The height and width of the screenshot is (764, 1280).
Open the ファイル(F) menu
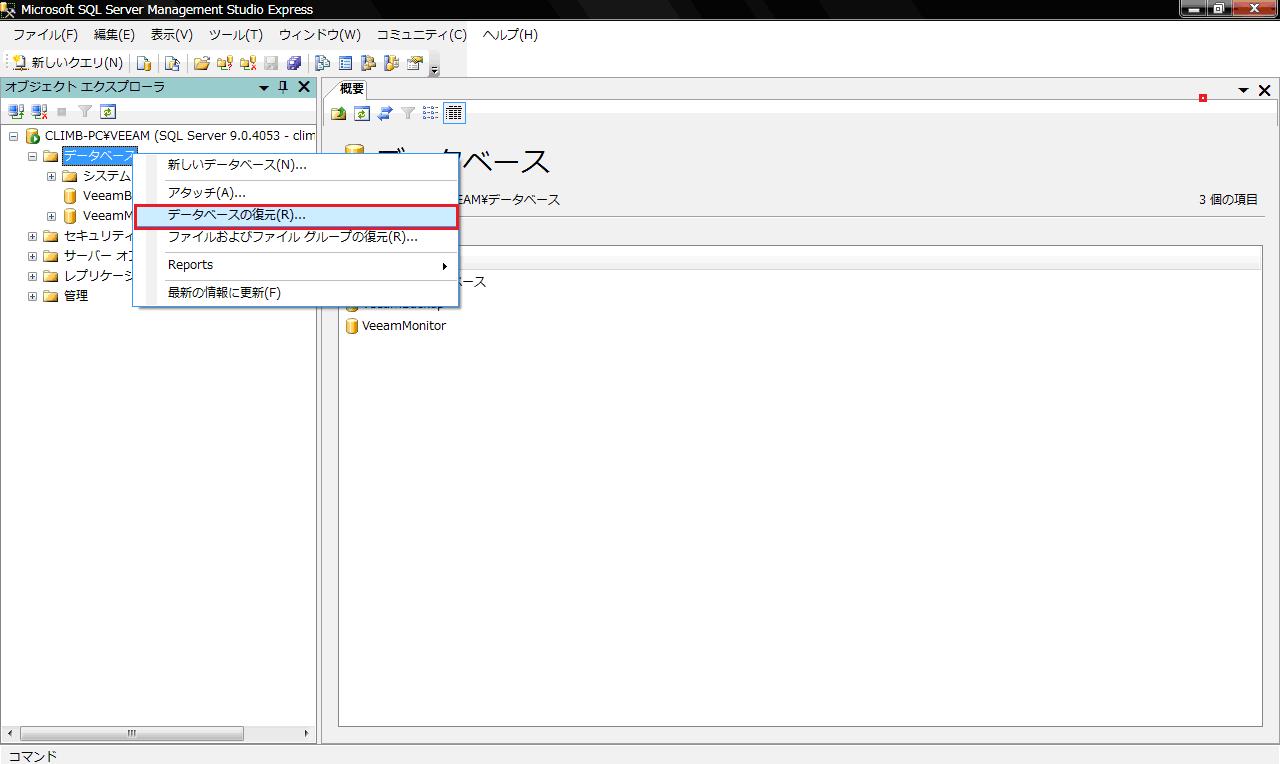(x=45, y=34)
